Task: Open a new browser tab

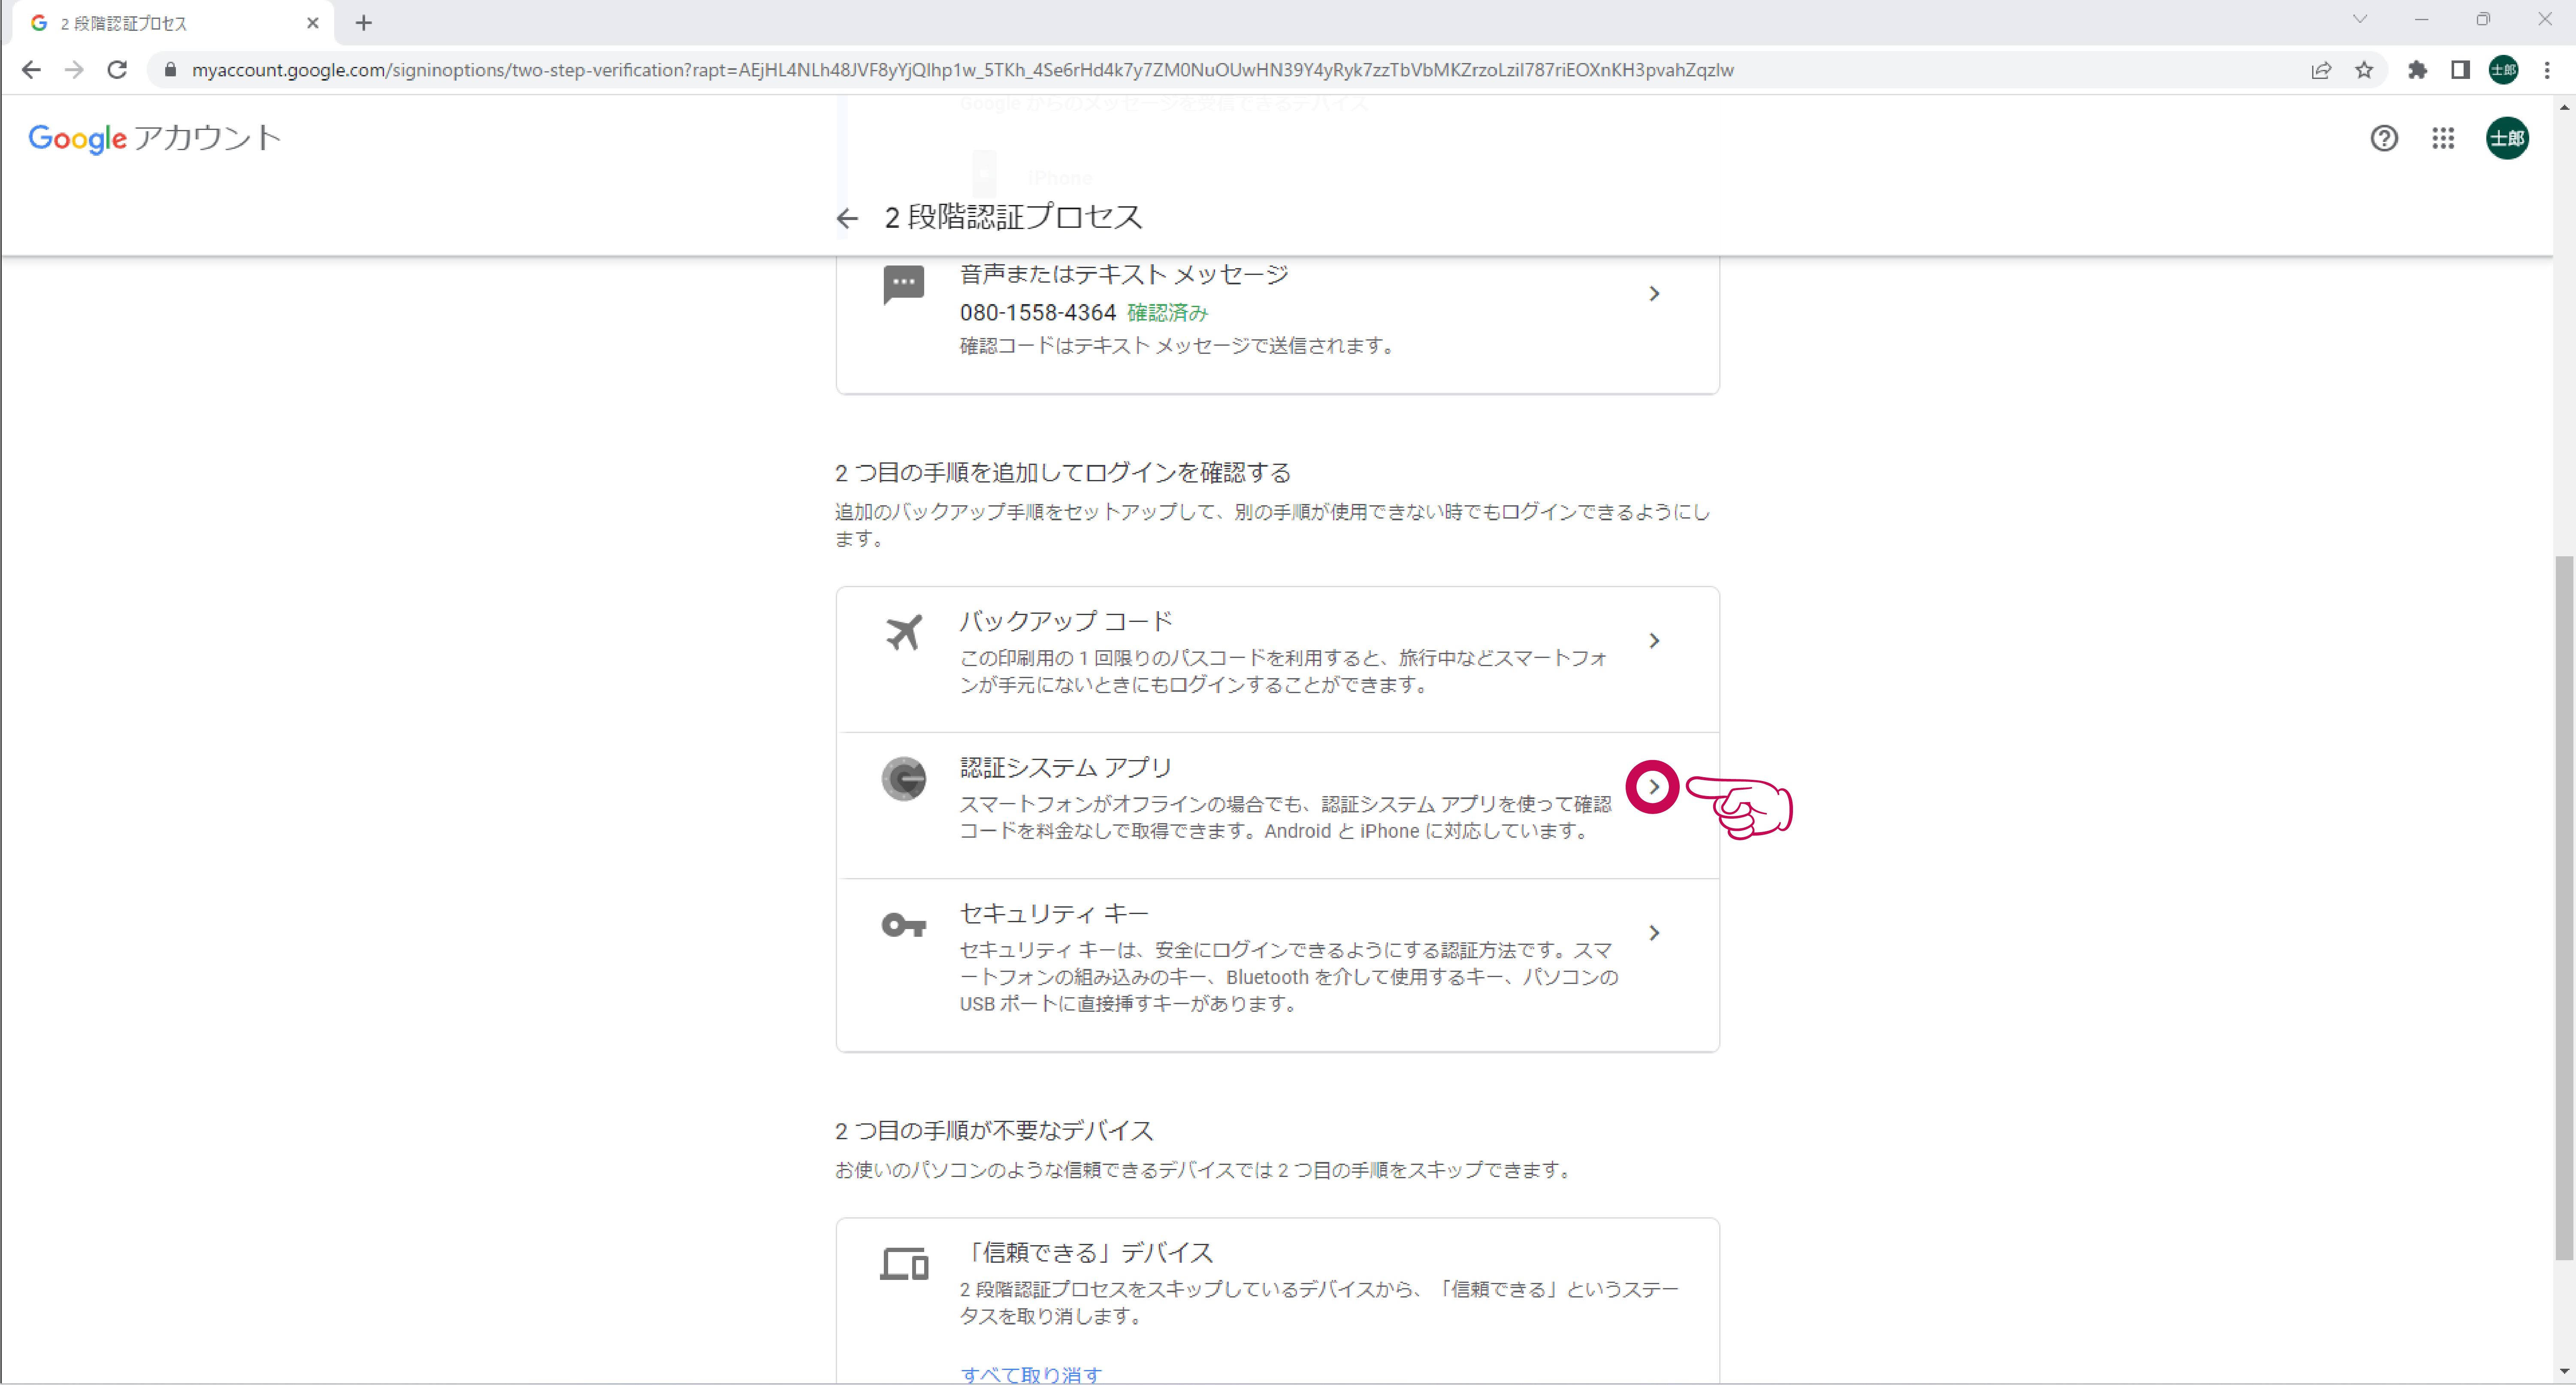Action: (x=364, y=23)
